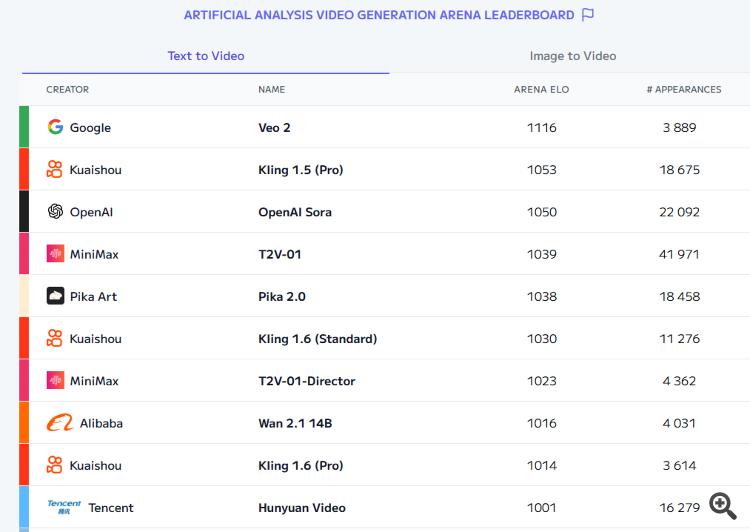Click the Google logo icon
The image size is (750, 532).
(x=55, y=127)
